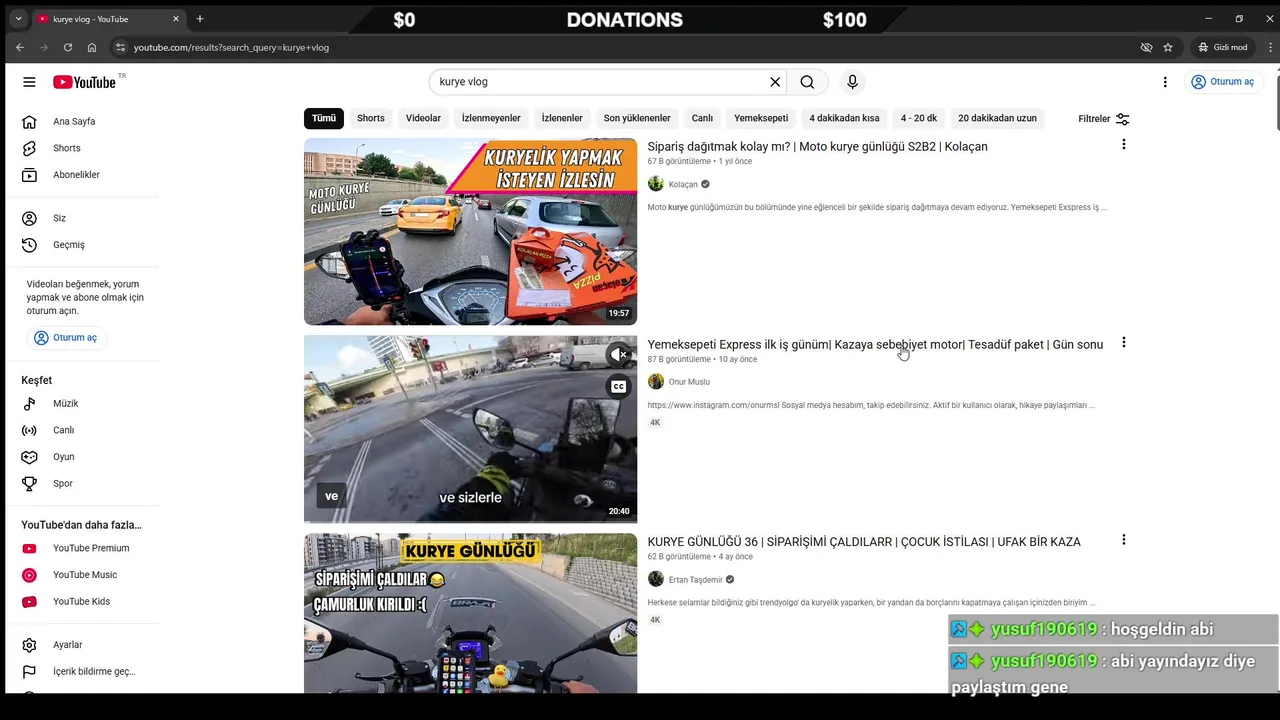The image size is (1280, 720).
Task: Open the Moto Kurye Günlüğü video thumbnail
Action: click(x=470, y=231)
